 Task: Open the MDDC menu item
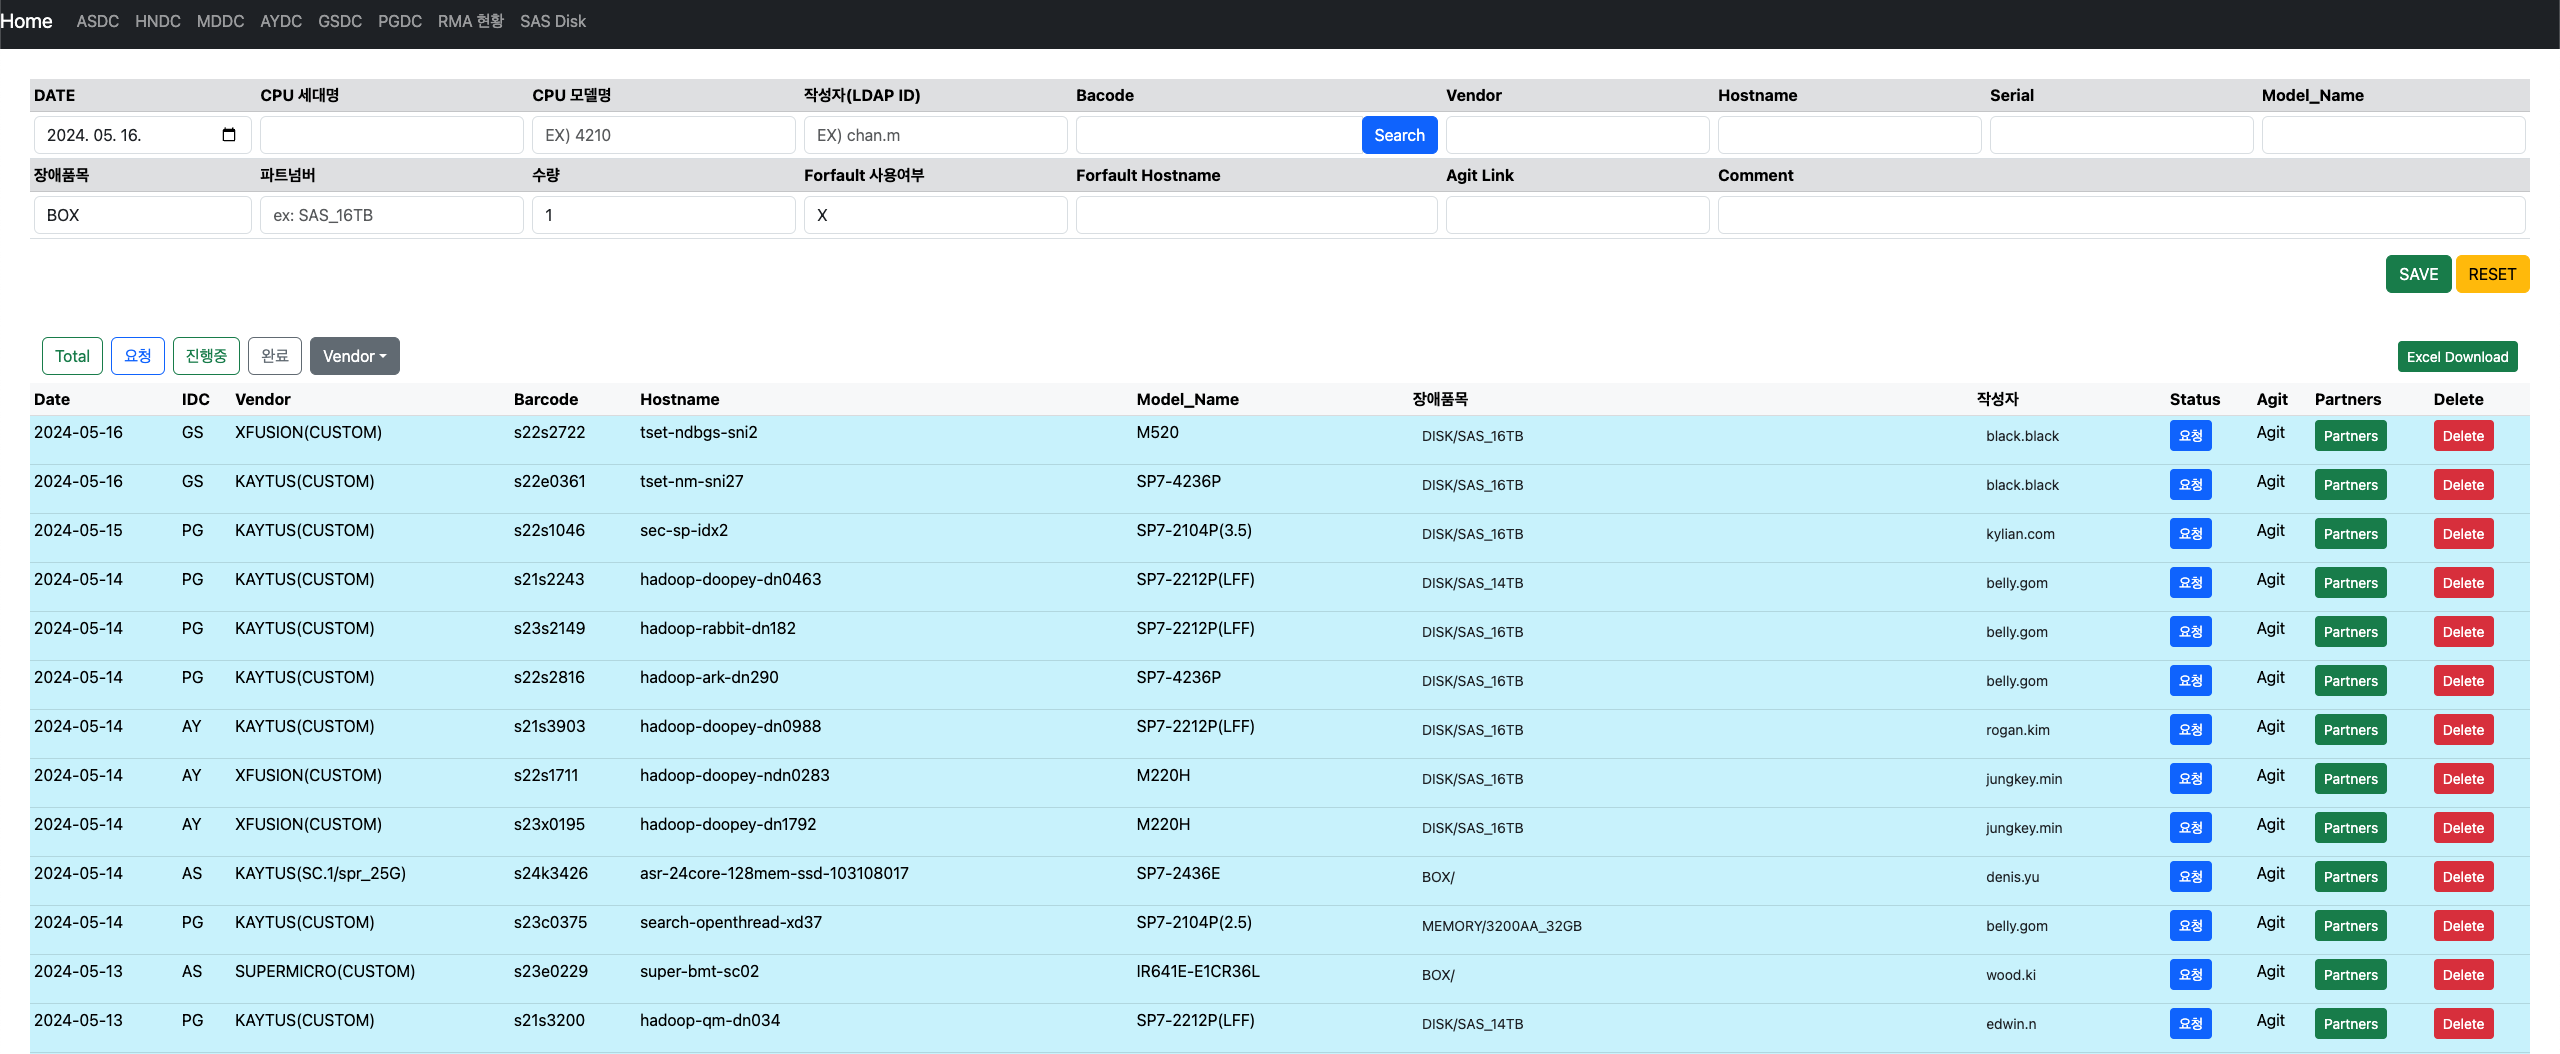[x=220, y=21]
